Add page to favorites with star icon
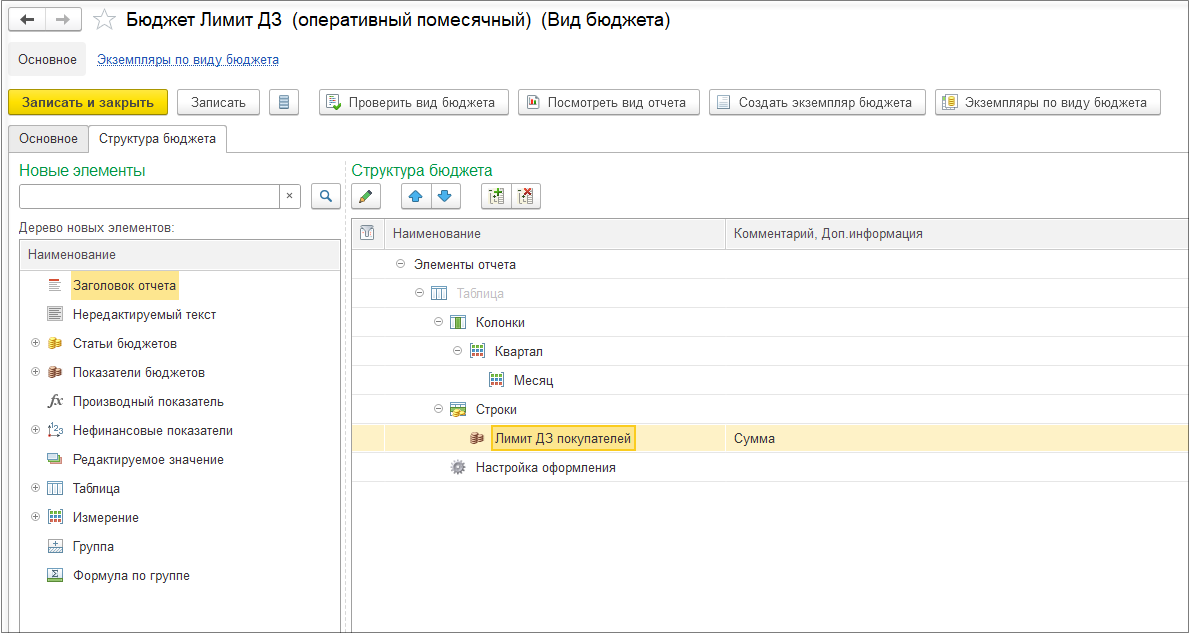Image resolution: width=1189 pixels, height=633 pixels. pos(104,20)
